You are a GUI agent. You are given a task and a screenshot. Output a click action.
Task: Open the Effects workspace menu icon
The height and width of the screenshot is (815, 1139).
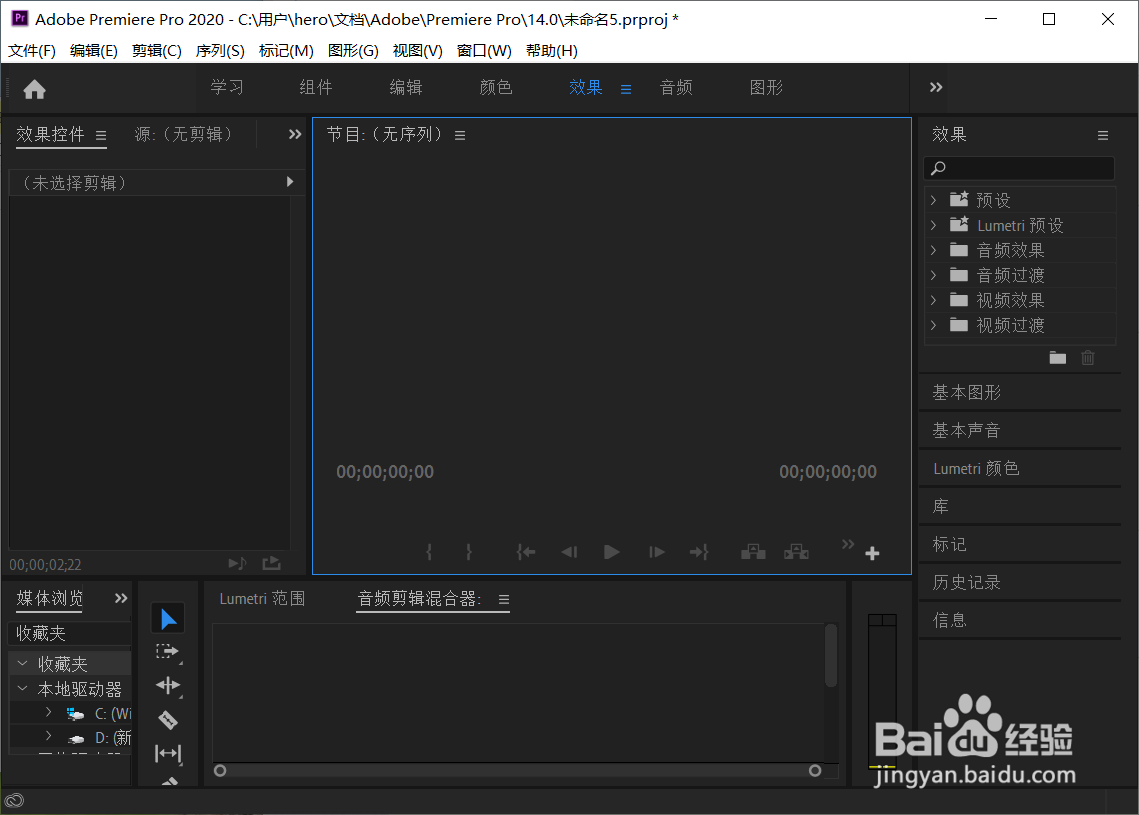(625, 89)
